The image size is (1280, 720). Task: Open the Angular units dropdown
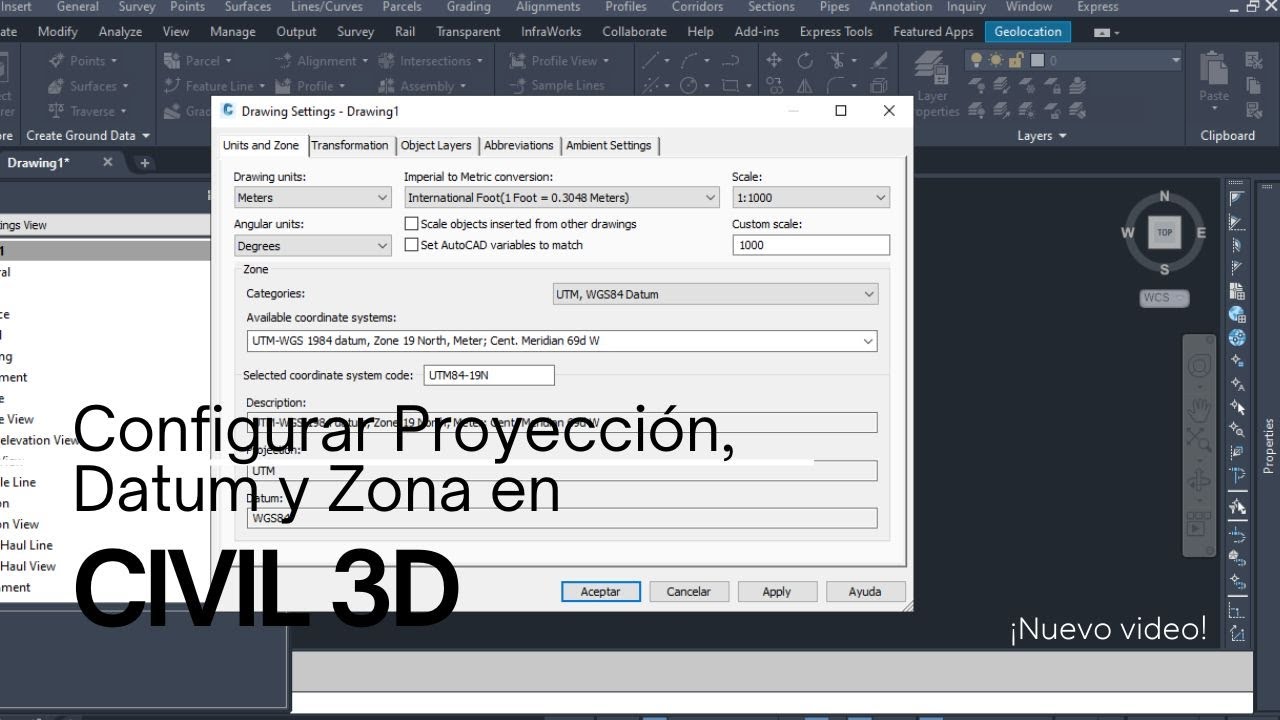(x=312, y=246)
